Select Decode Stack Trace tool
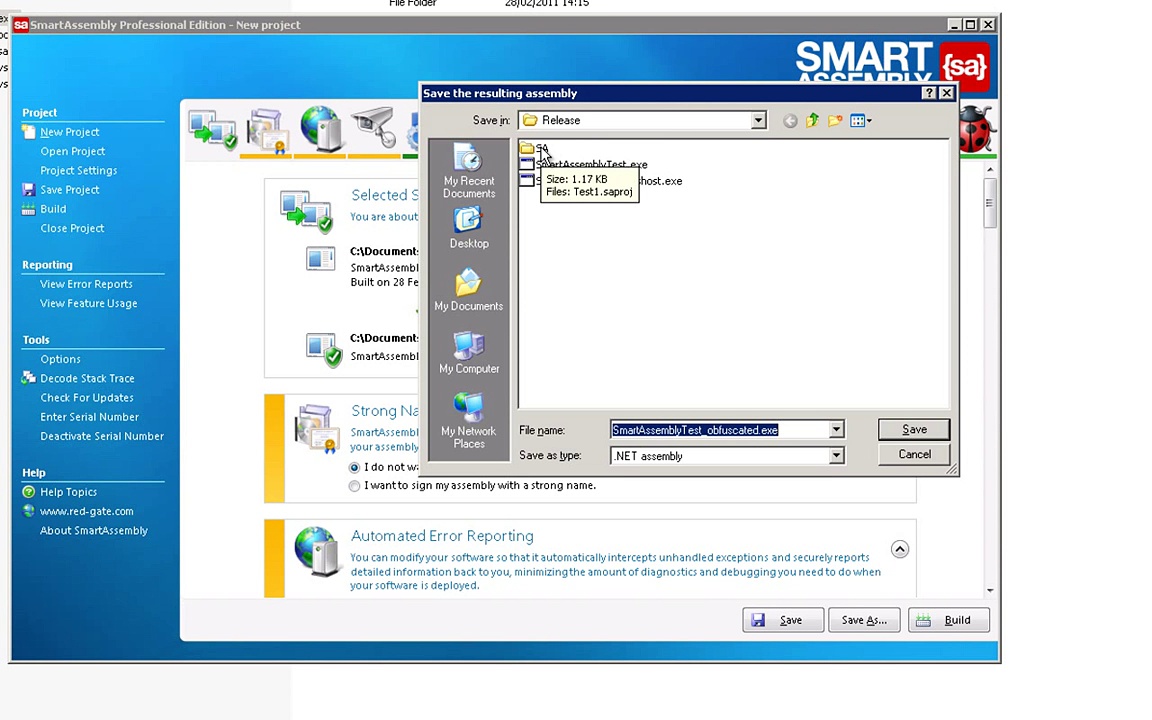1152x720 pixels. (87, 379)
